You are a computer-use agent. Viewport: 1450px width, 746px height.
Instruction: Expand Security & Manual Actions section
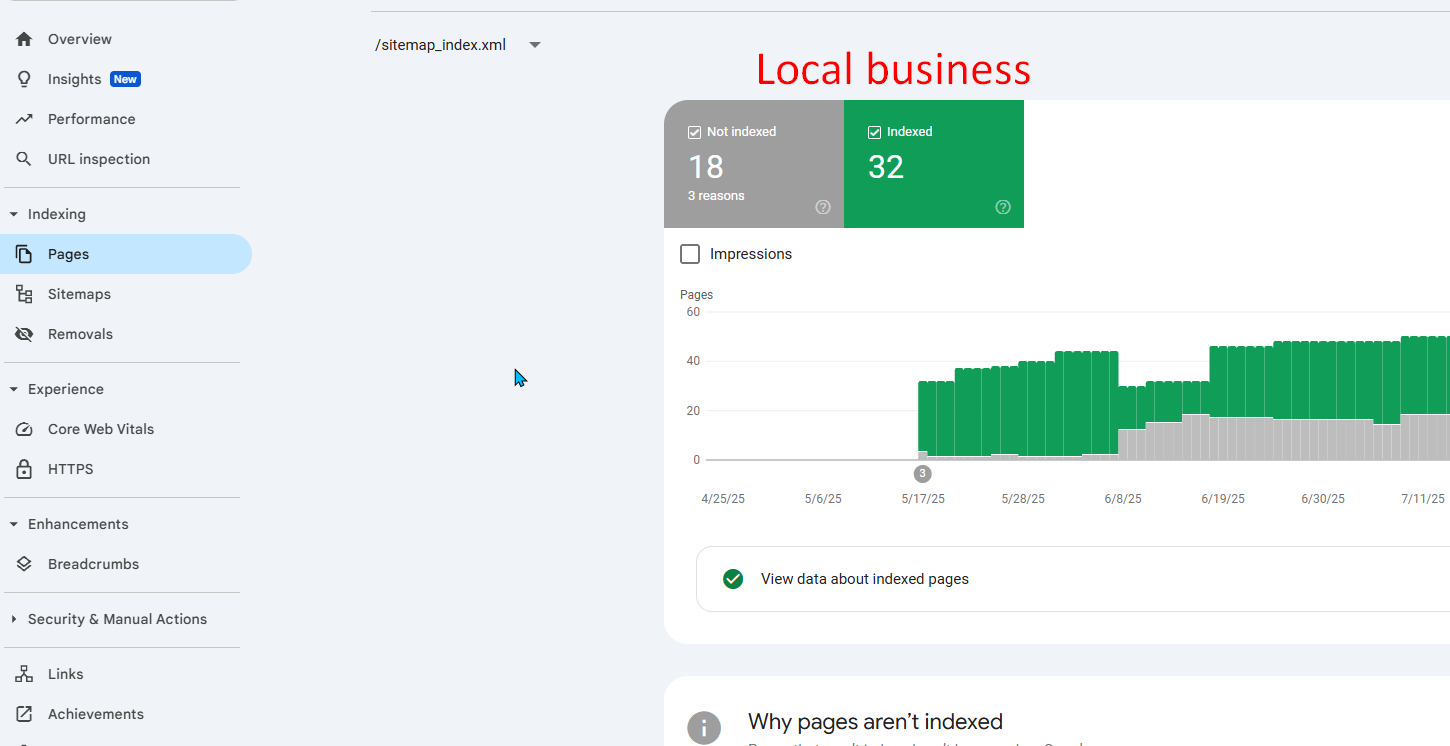[14, 619]
